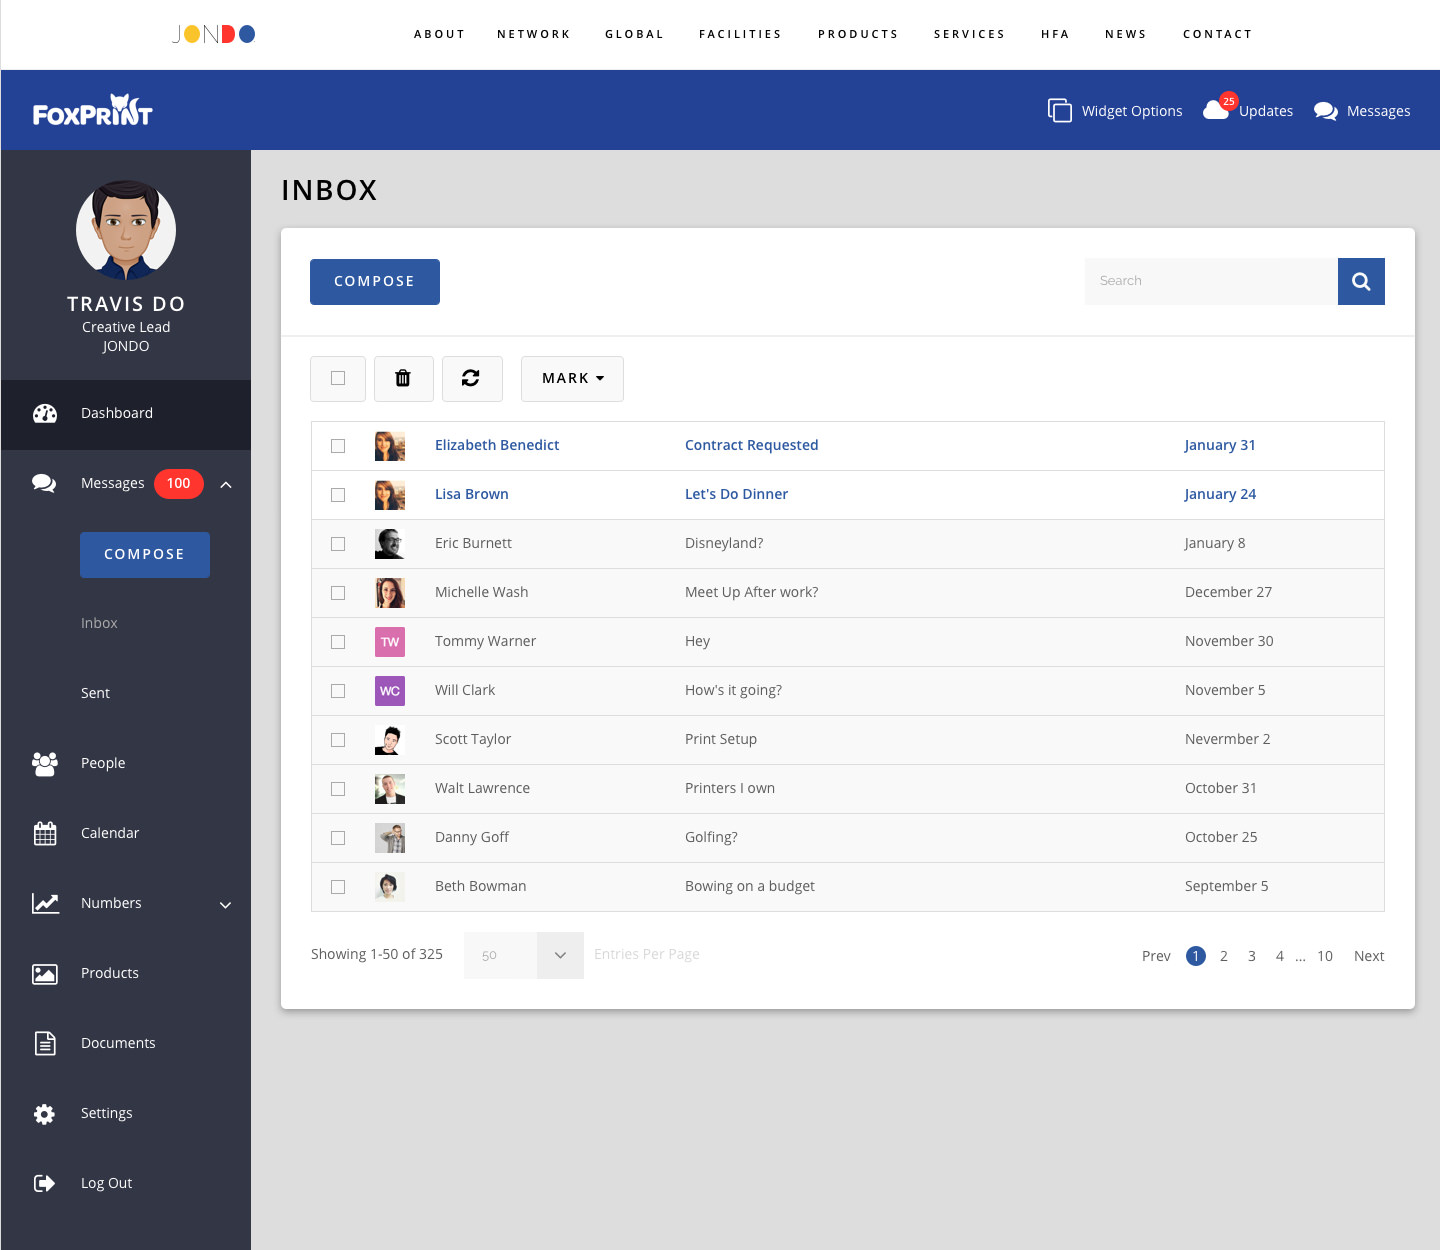Click the Documents file icon
The image size is (1440, 1250).
[x=45, y=1043]
